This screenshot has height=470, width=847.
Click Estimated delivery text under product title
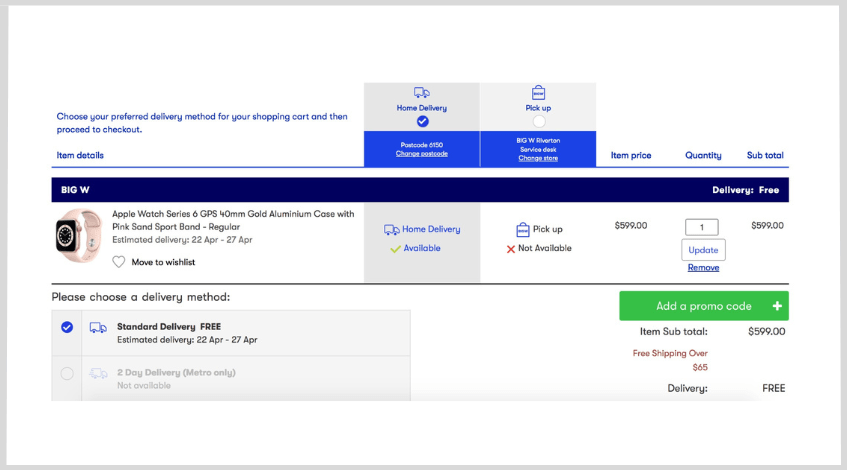[182, 239]
